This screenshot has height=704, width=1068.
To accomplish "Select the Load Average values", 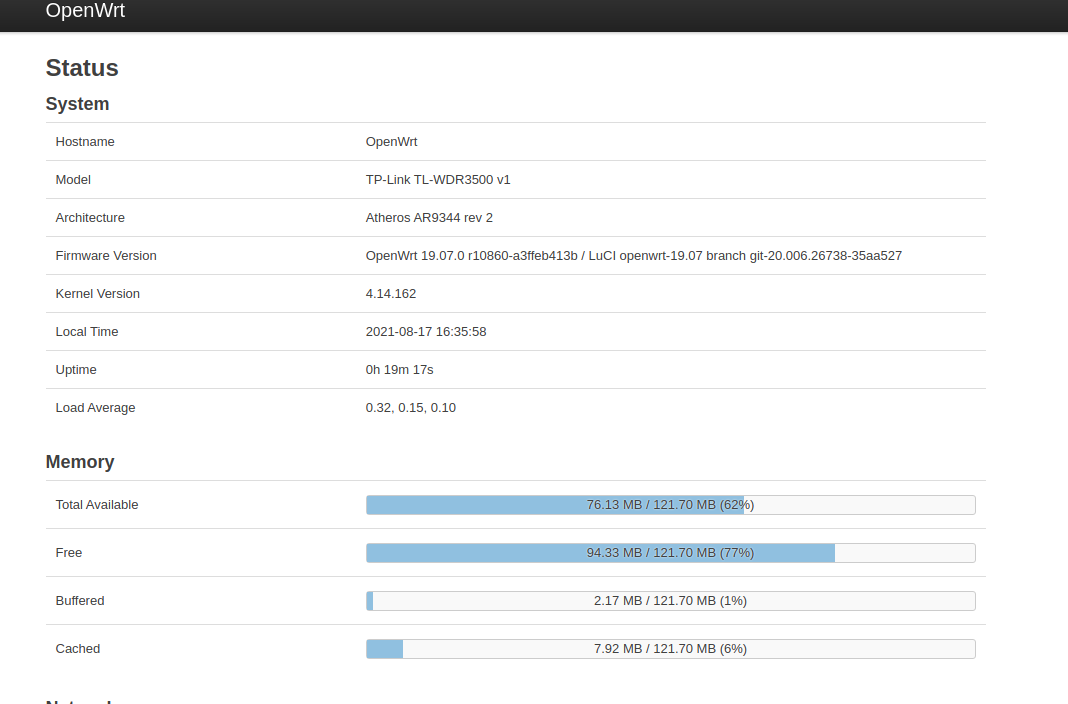I will (x=411, y=407).
